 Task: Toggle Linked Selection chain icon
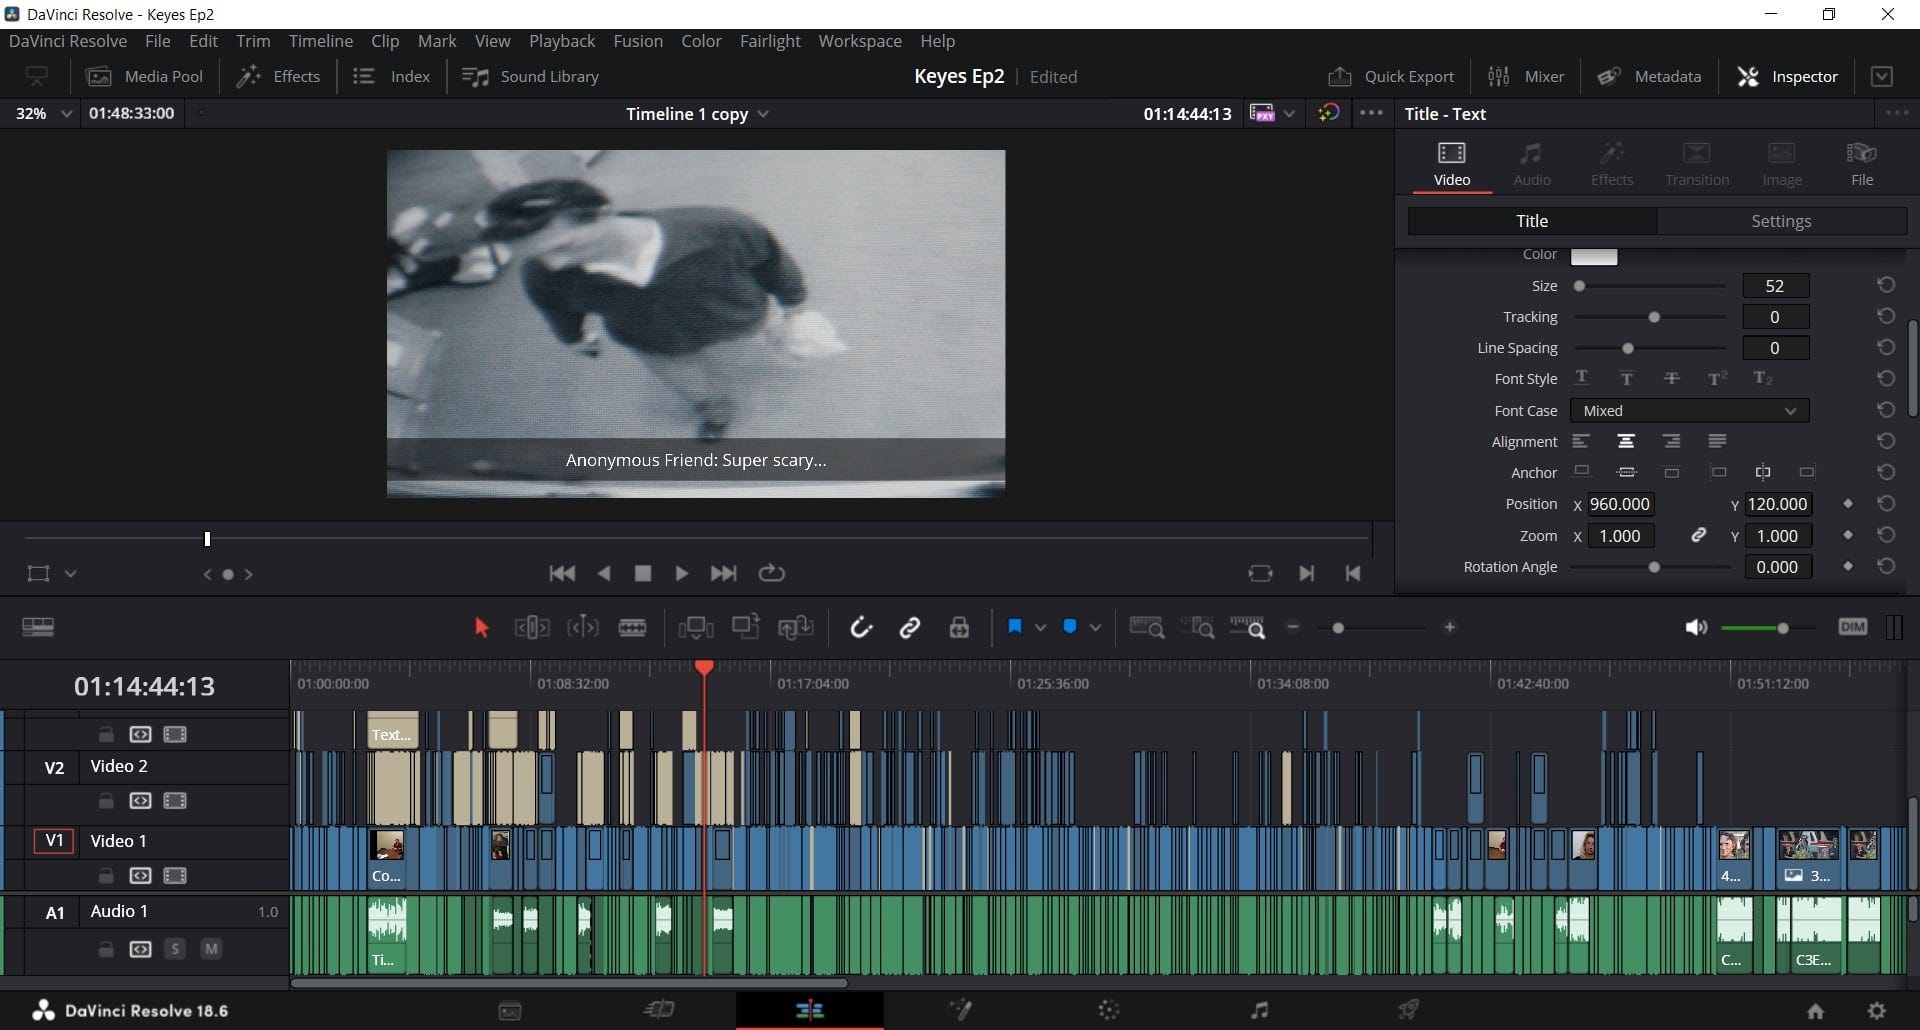[910, 628]
